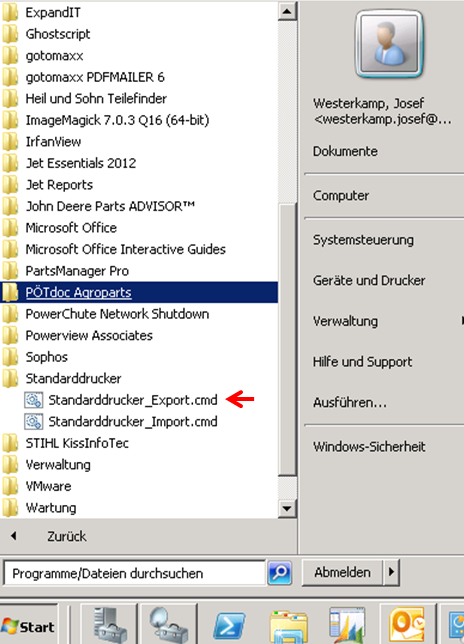Viewport: 464px width, 644px height.
Task: Launch Outlook from the taskbar
Action: pos(408,626)
